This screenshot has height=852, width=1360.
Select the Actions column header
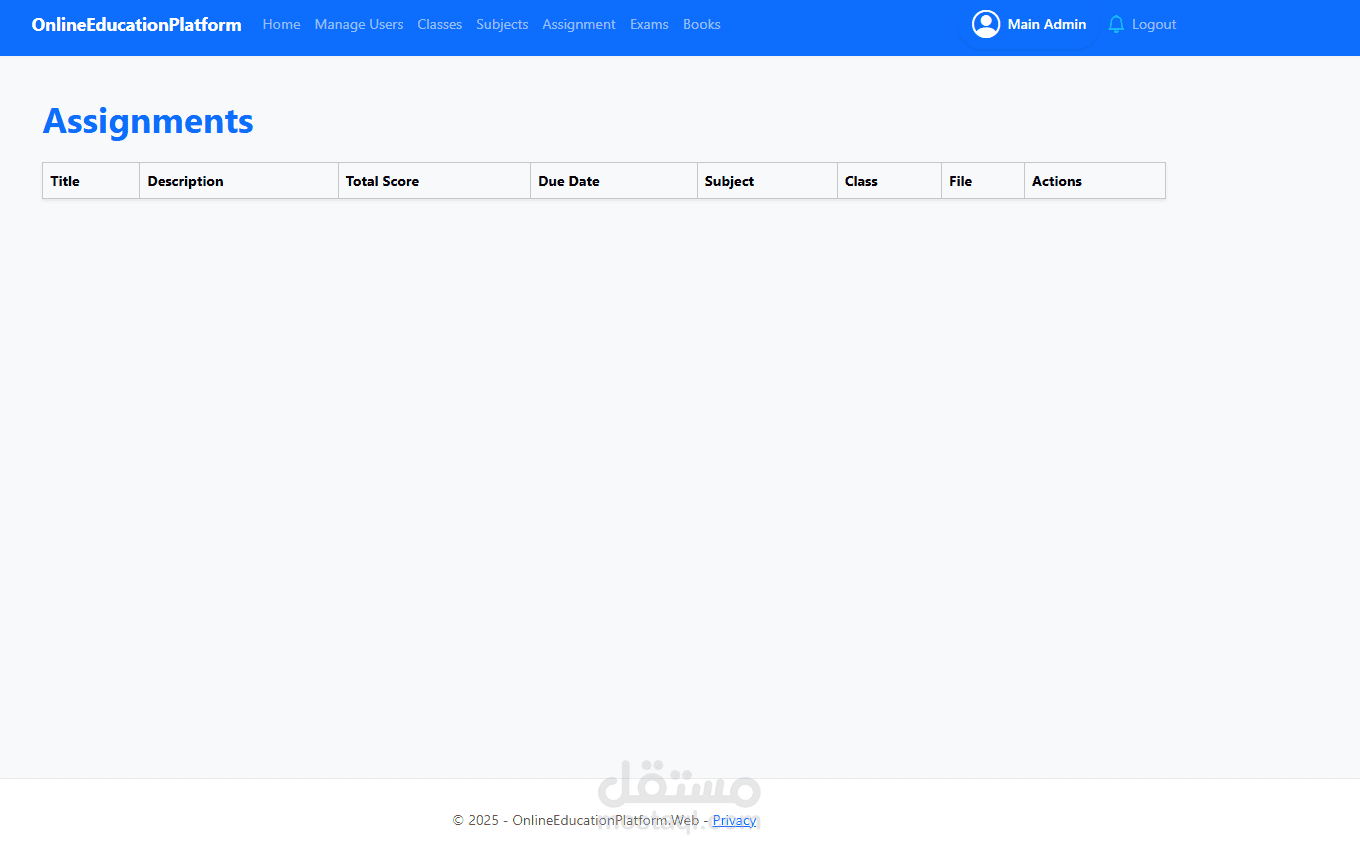click(x=1095, y=181)
